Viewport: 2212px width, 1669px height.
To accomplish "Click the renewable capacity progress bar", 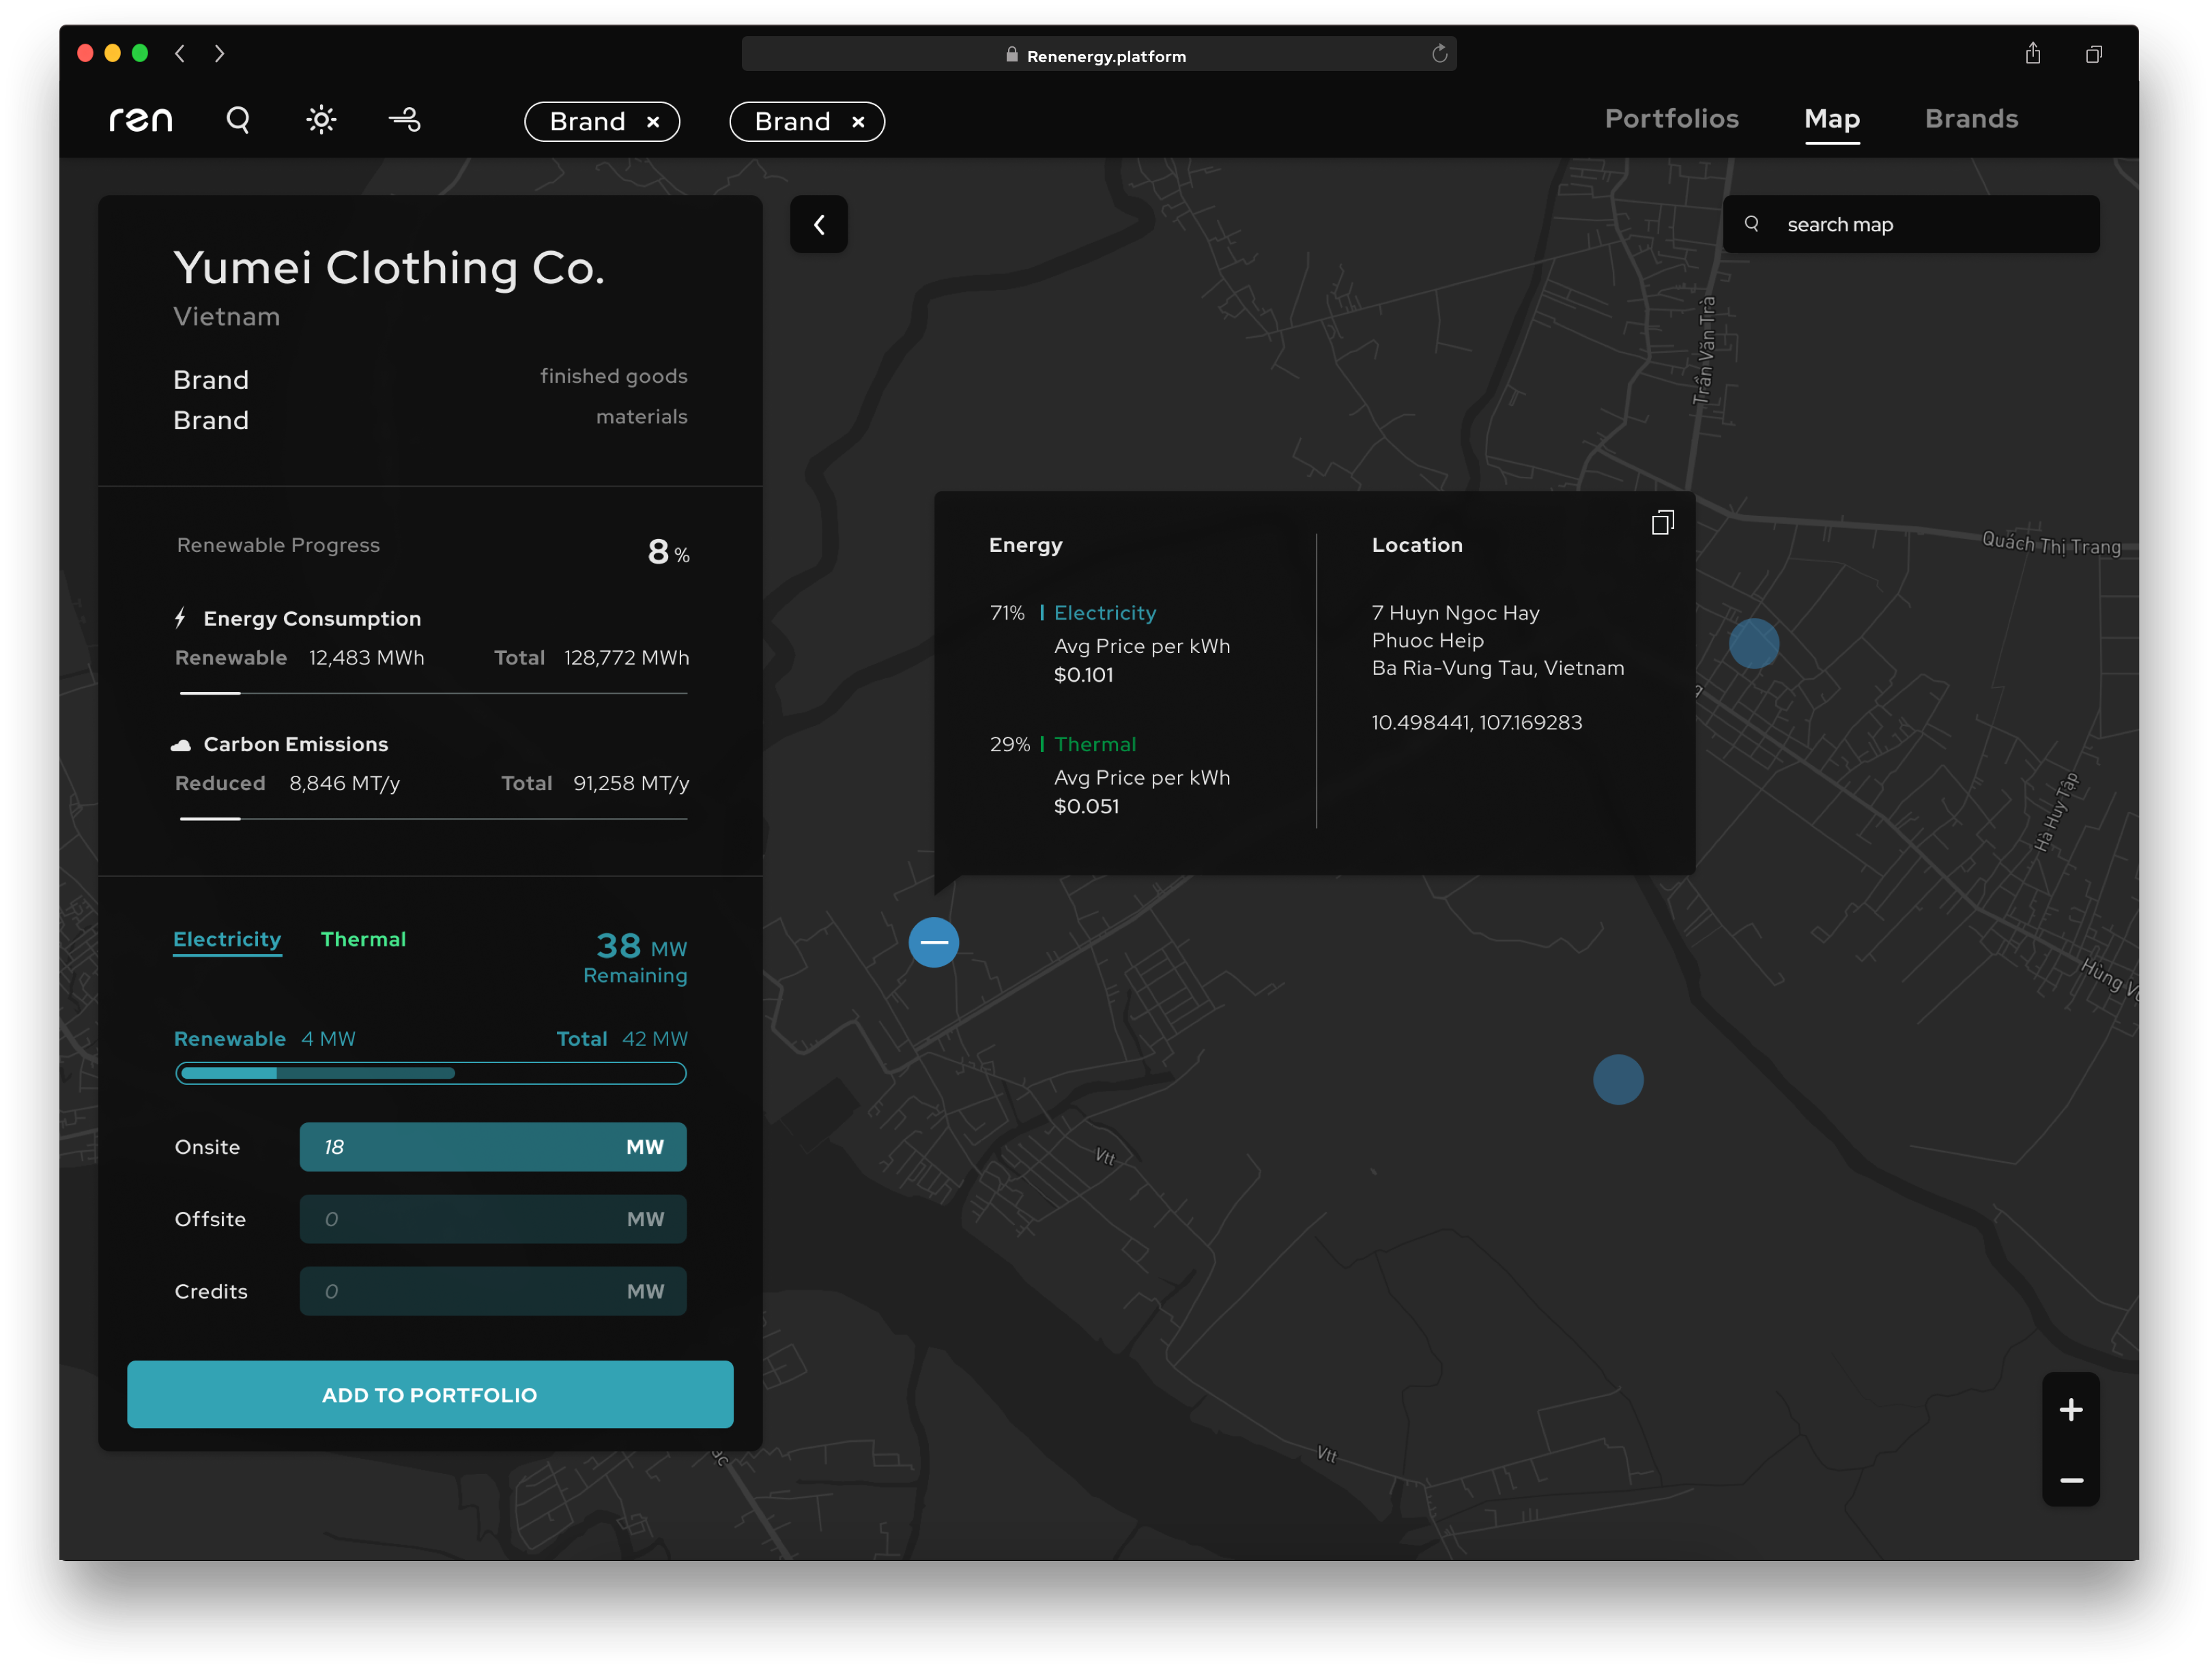I will 431,1073.
